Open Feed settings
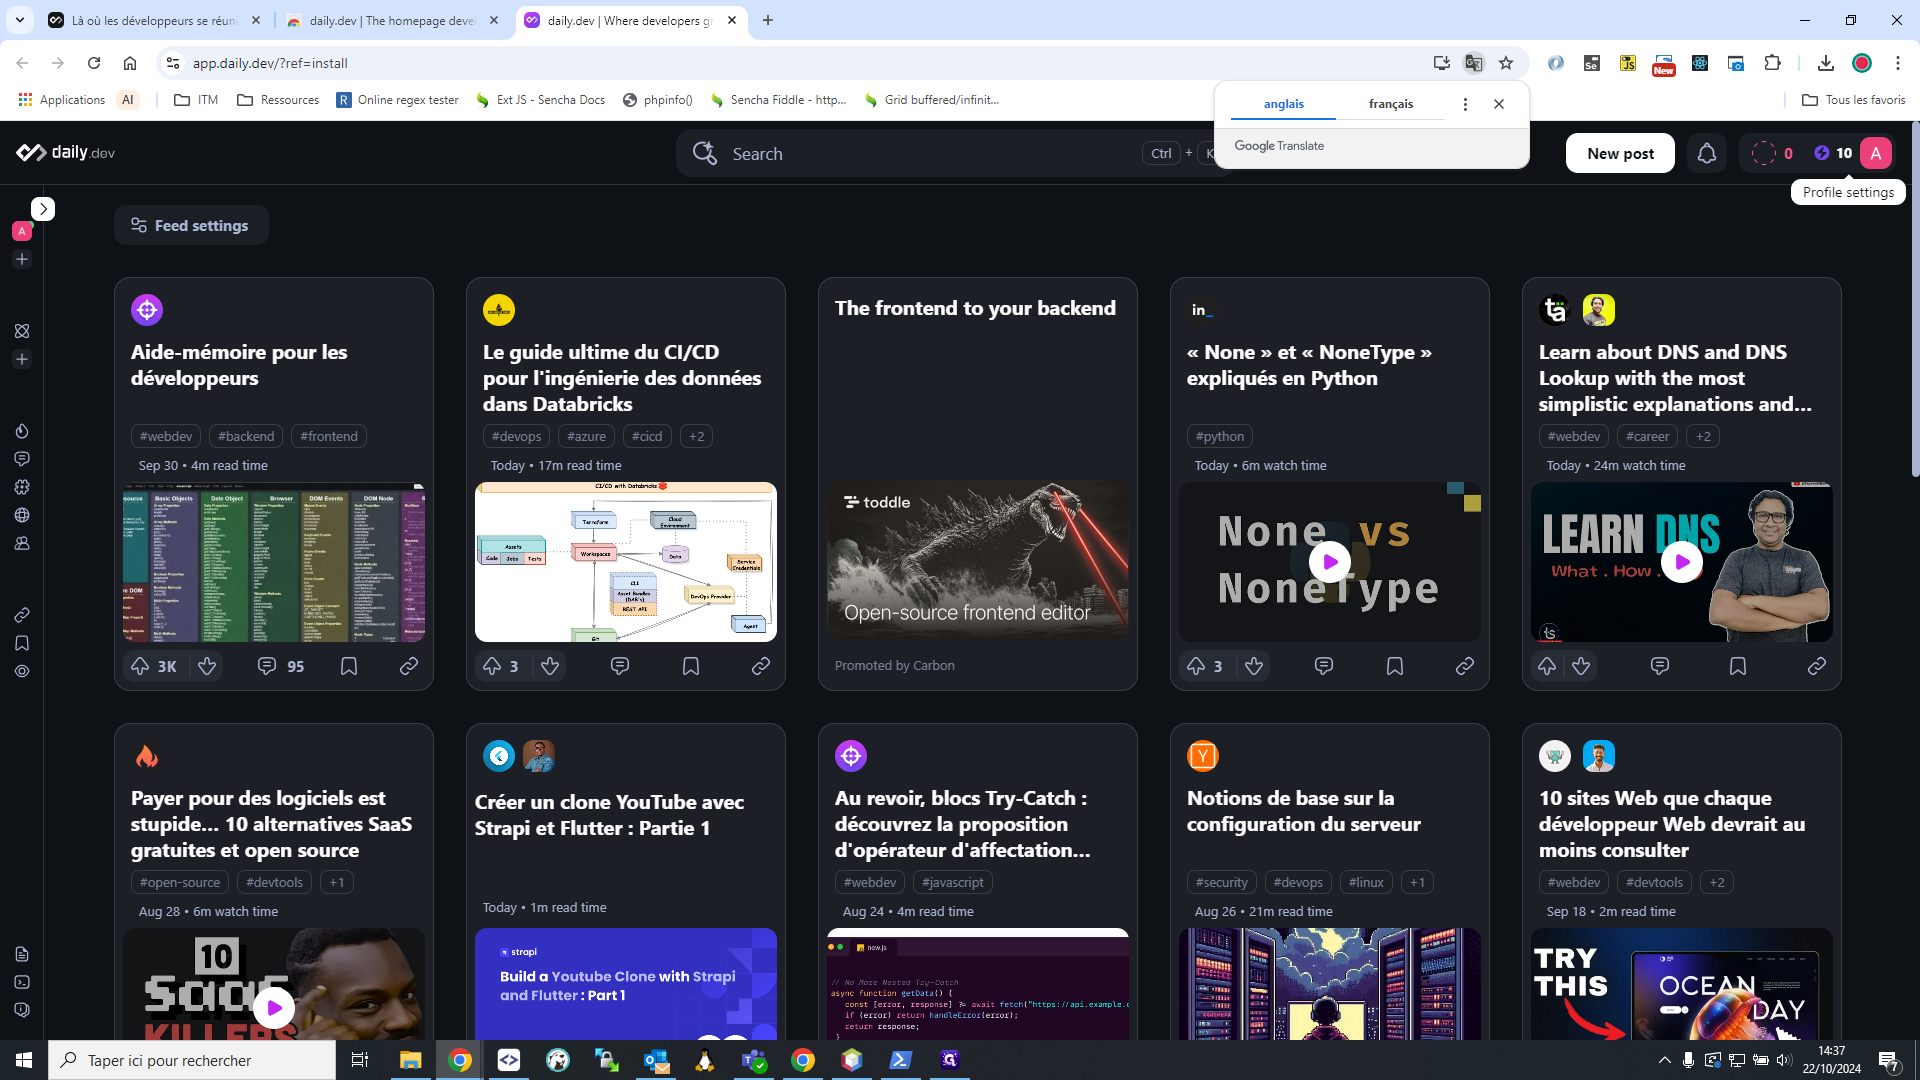 point(191,225)
